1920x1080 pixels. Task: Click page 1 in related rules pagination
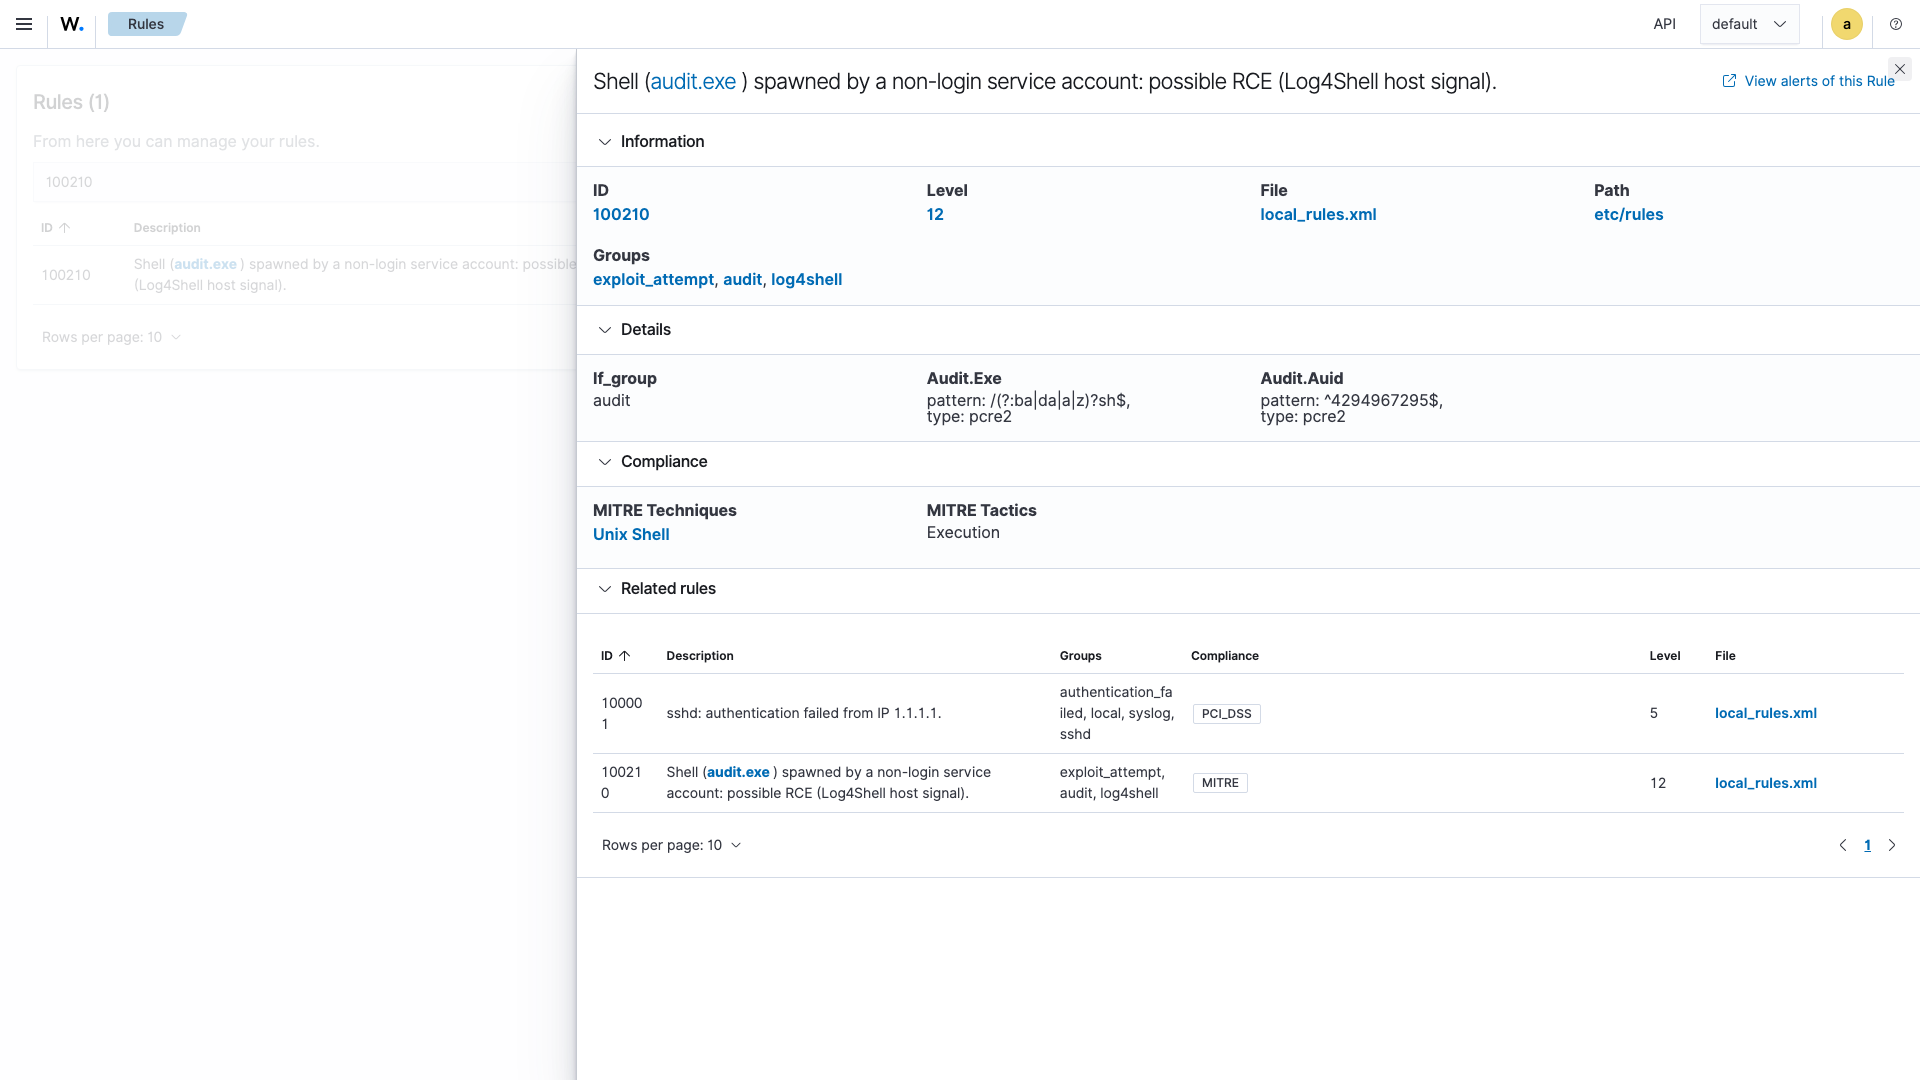(1867, 845)
